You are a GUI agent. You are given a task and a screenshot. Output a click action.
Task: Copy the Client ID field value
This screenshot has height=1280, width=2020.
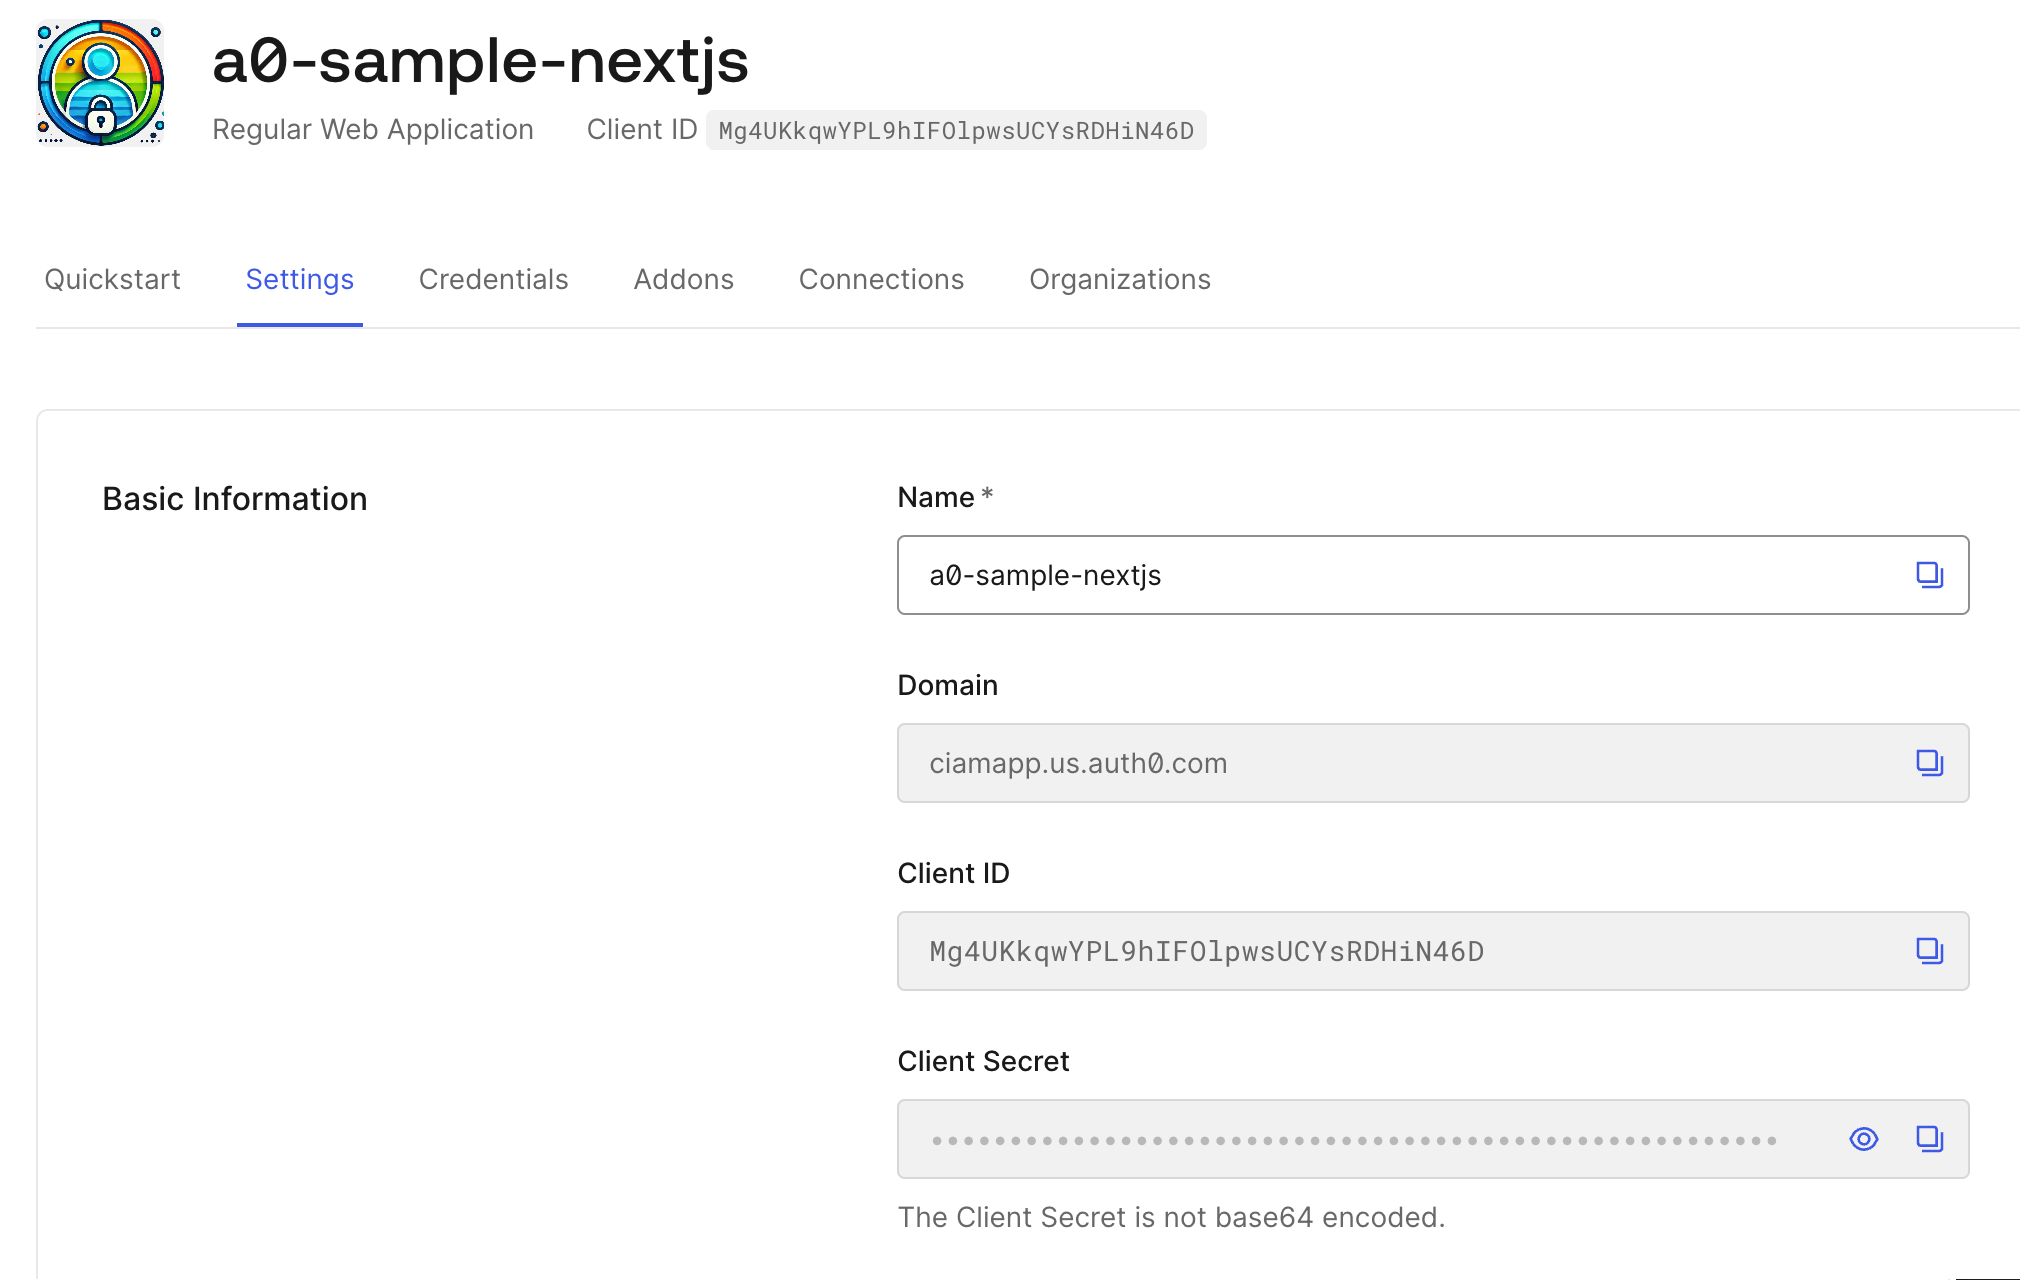pyautogui.click(x=1928, y=951)
